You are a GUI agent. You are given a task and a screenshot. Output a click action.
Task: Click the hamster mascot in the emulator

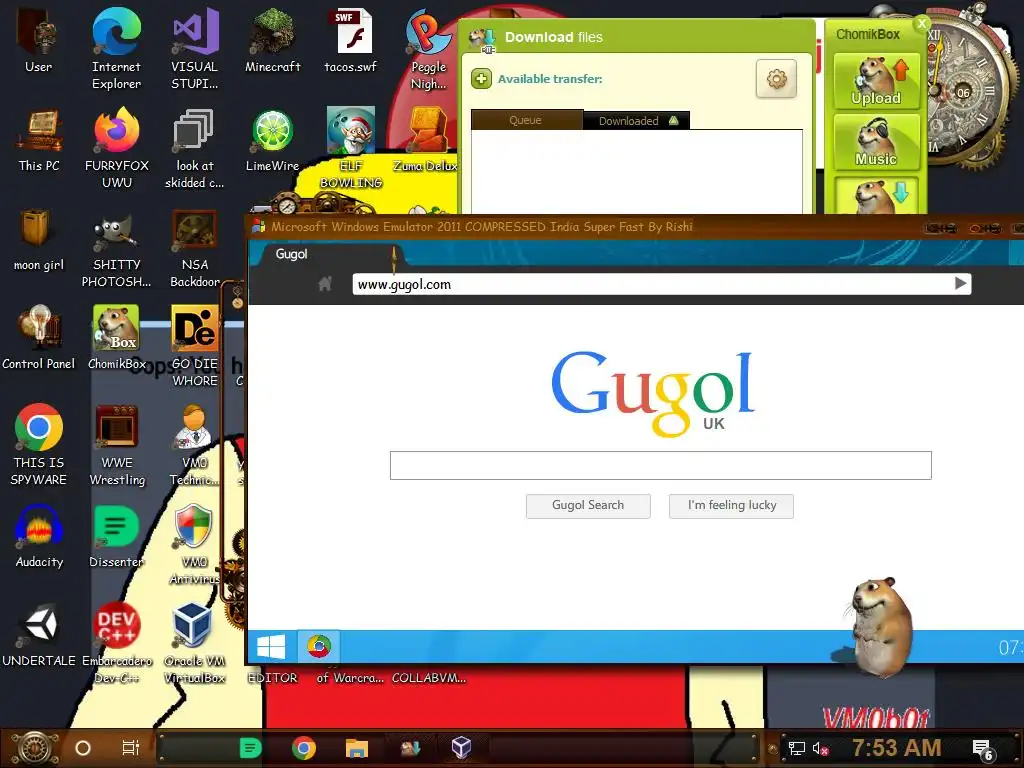pyautogui.click(x=880, y=626)
